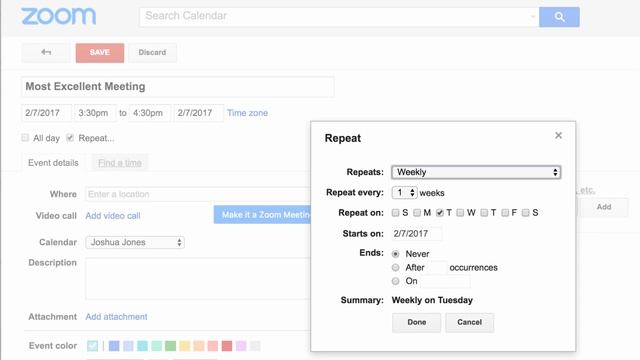The width and height of the screenshot is (640, 360).
Task: Click the end On date field
Action: click(x=445, y=281)
